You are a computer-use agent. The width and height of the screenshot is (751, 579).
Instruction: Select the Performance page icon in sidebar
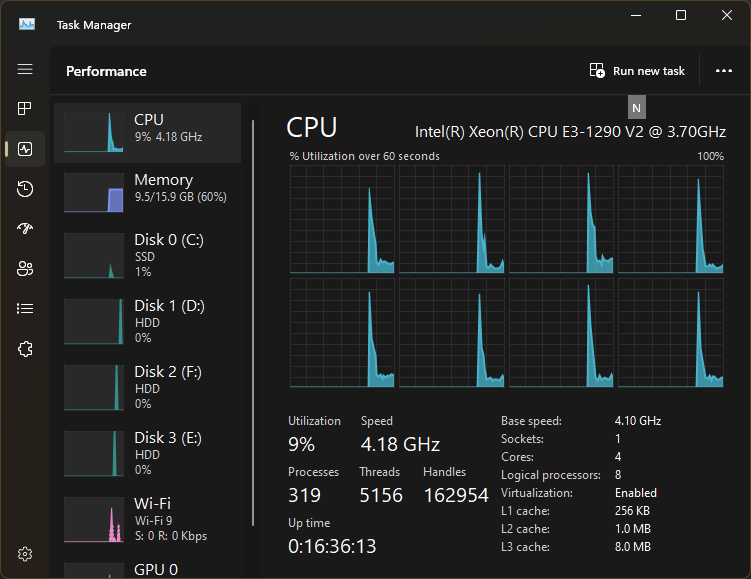tap(25, 149)
